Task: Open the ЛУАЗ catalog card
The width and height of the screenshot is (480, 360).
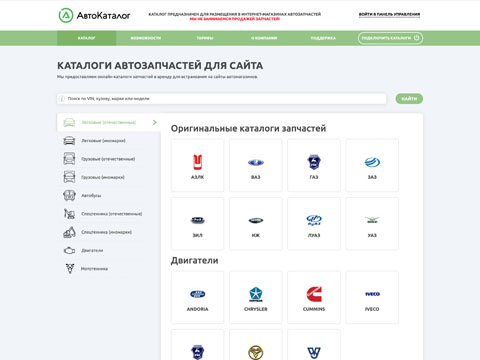Action: (x=314, y=224)
